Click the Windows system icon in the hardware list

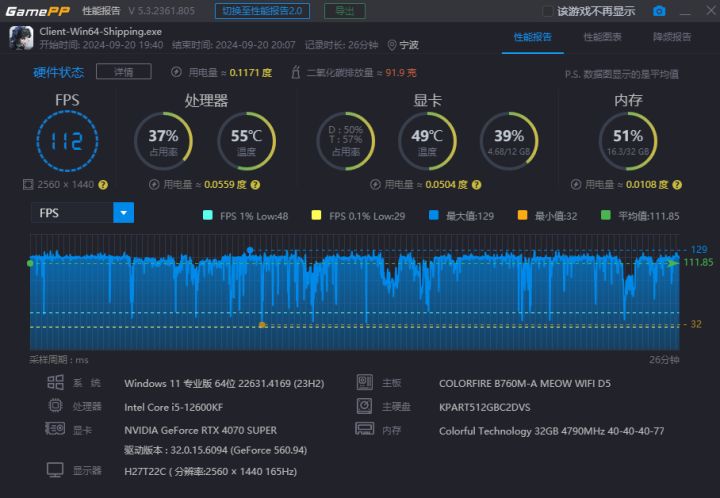pyautogui.click(x=56, y=382)
